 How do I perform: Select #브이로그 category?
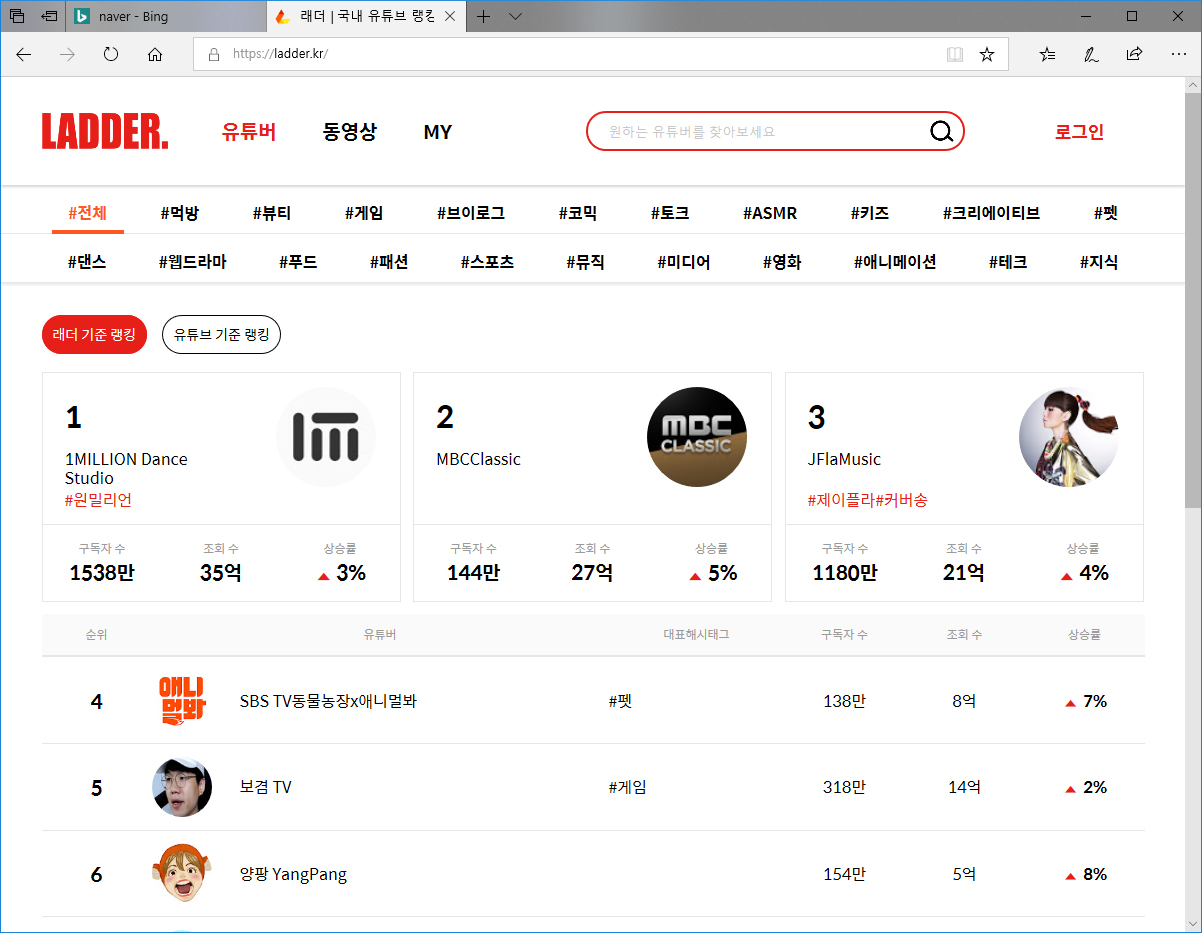pyautogui.click(x=471, y=213)
